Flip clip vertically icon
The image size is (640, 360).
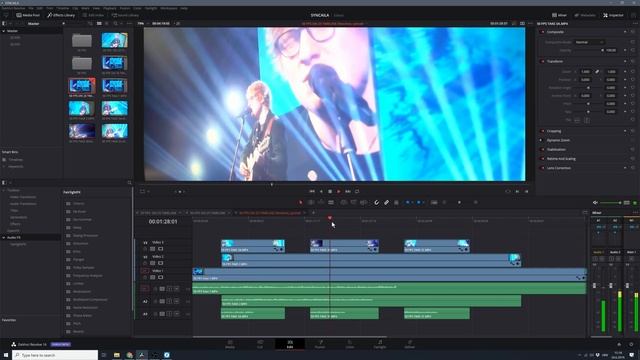pos(587,120)
